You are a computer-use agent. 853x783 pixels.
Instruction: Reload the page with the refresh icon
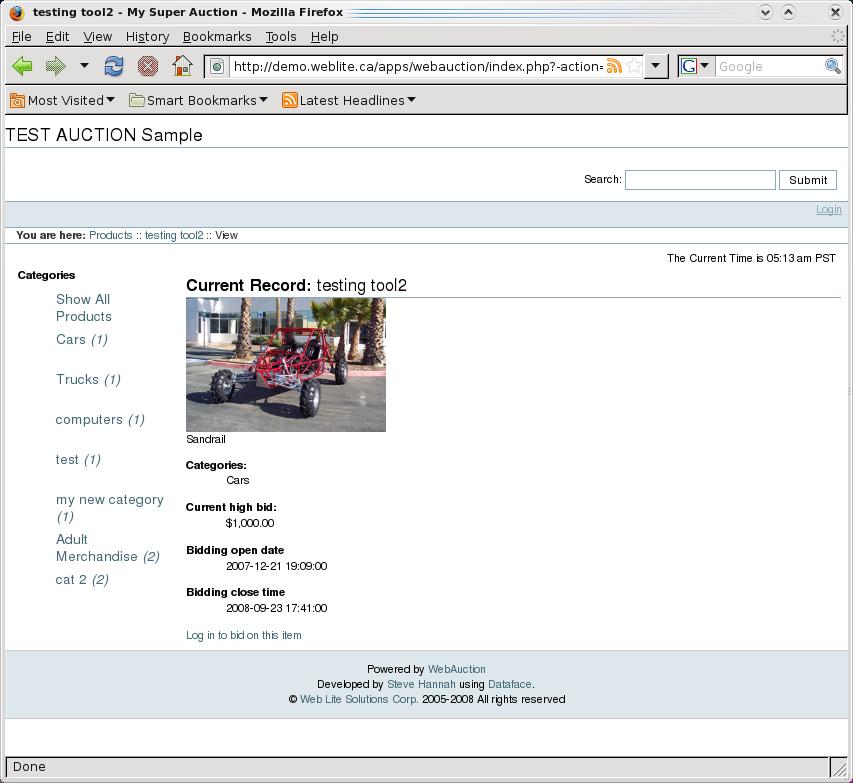tap(114, 66)
